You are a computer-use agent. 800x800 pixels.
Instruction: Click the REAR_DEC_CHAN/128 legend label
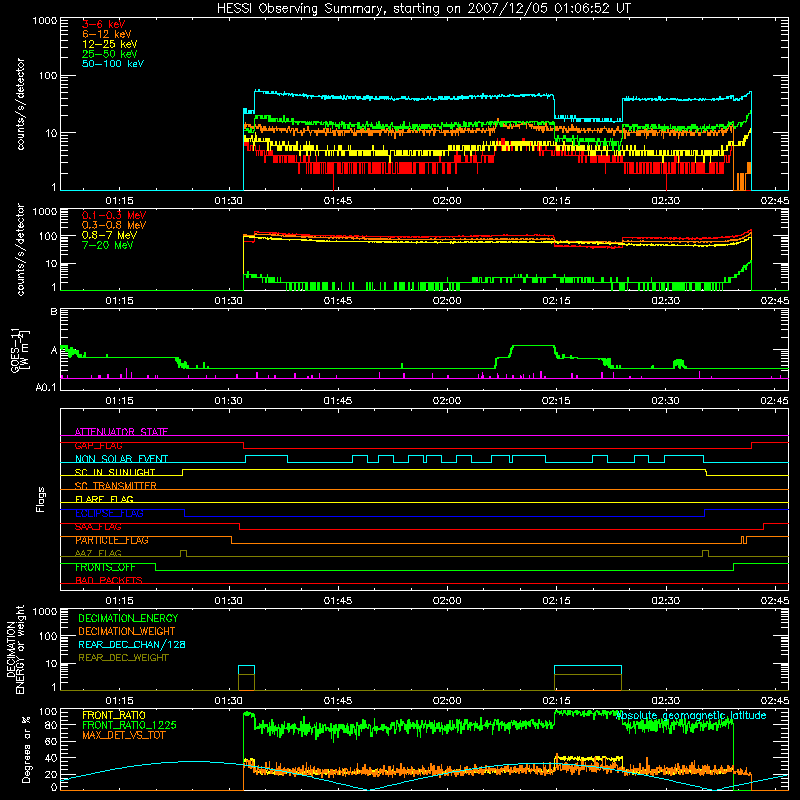click(x=132, y=644)
